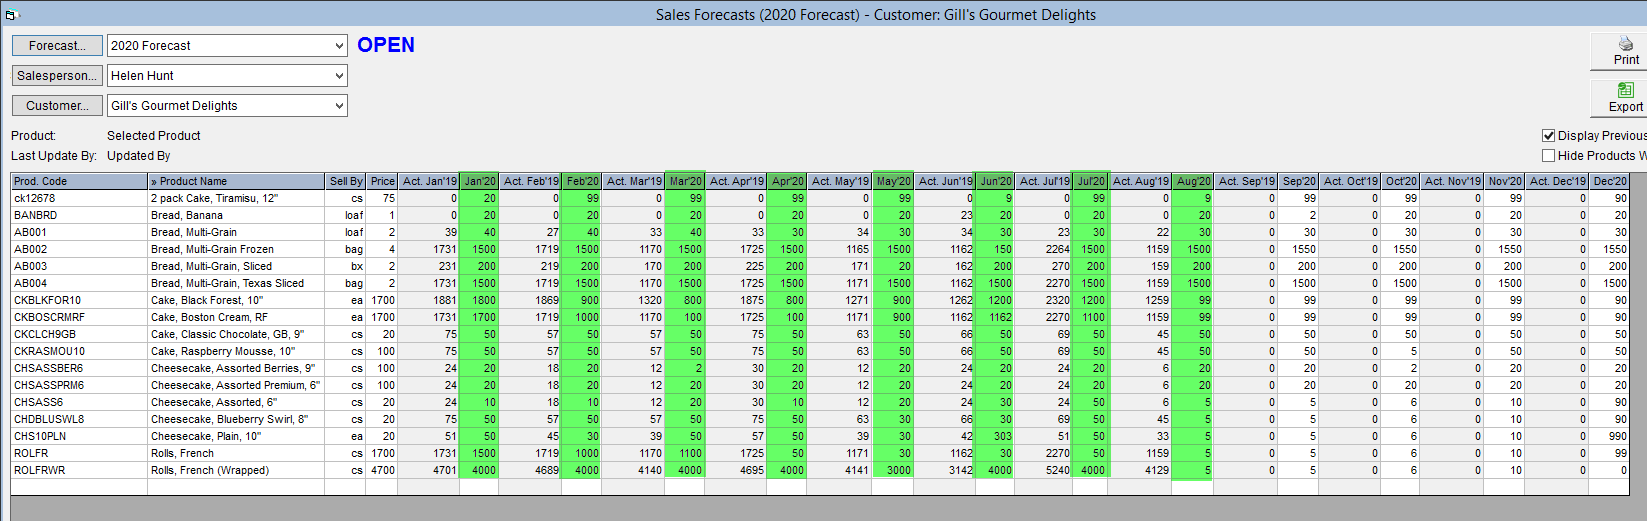The image size is (1647, 521).
Task: Click product name Bread, Banana
Action: point(236,215)
